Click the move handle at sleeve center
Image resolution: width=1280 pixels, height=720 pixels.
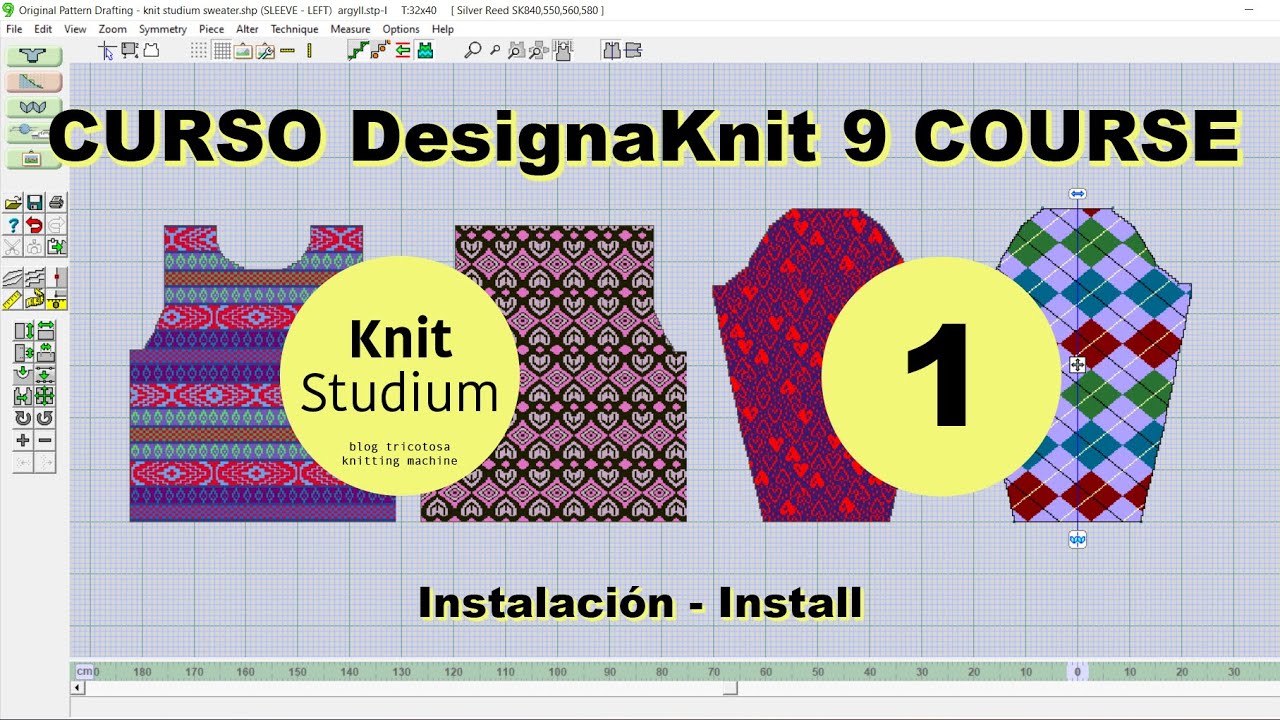click(x=1077, y=366)
